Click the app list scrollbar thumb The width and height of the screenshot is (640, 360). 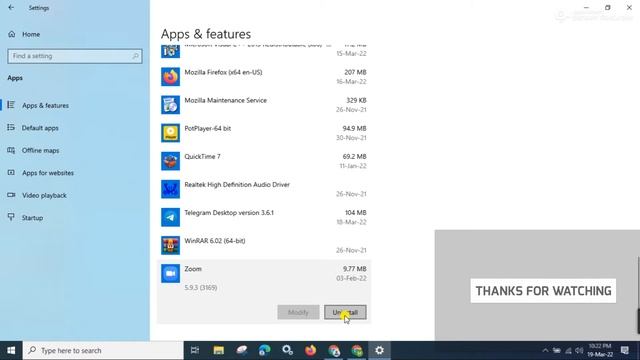click(x=638, y=321)
